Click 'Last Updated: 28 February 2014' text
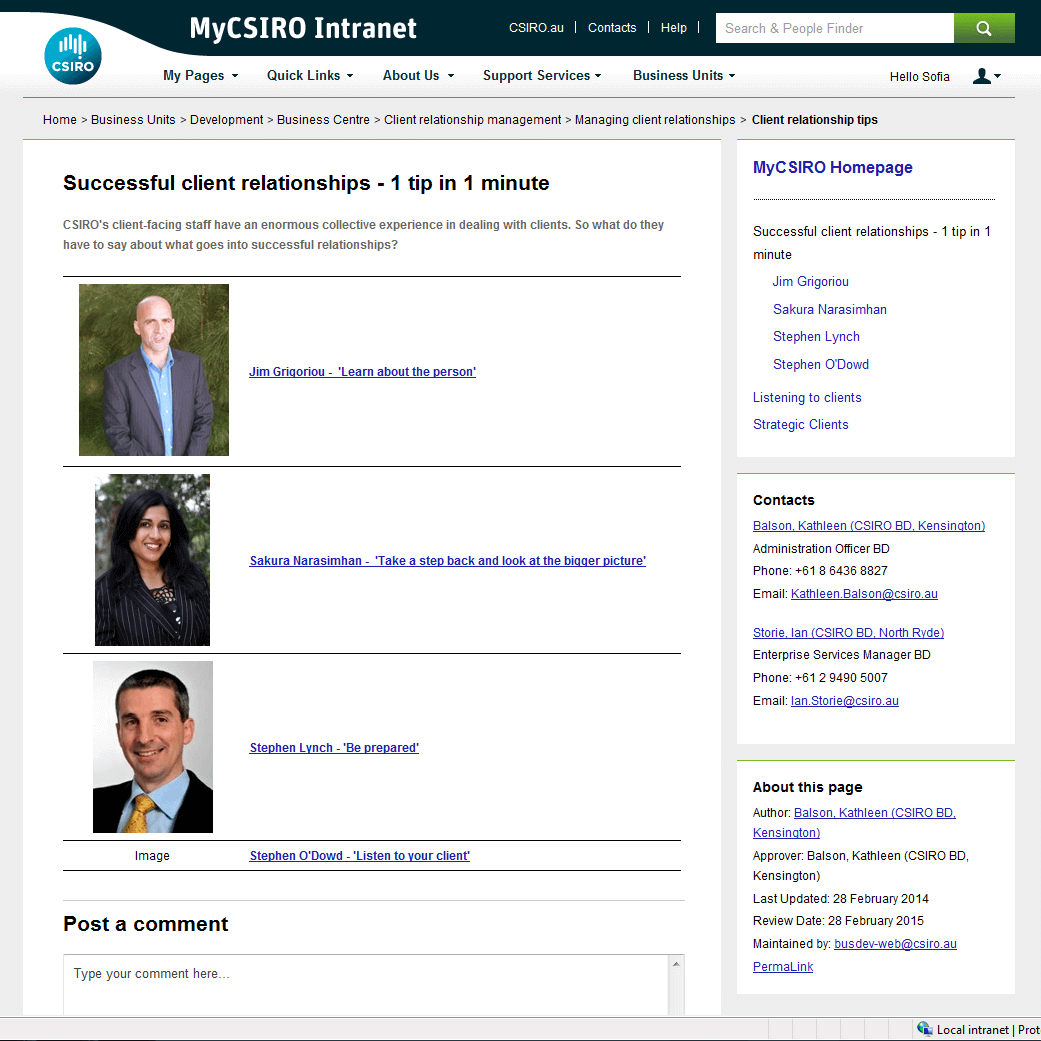This screenshot has width=1041, height=1041. pyautogui.click(x=841, y=899)
